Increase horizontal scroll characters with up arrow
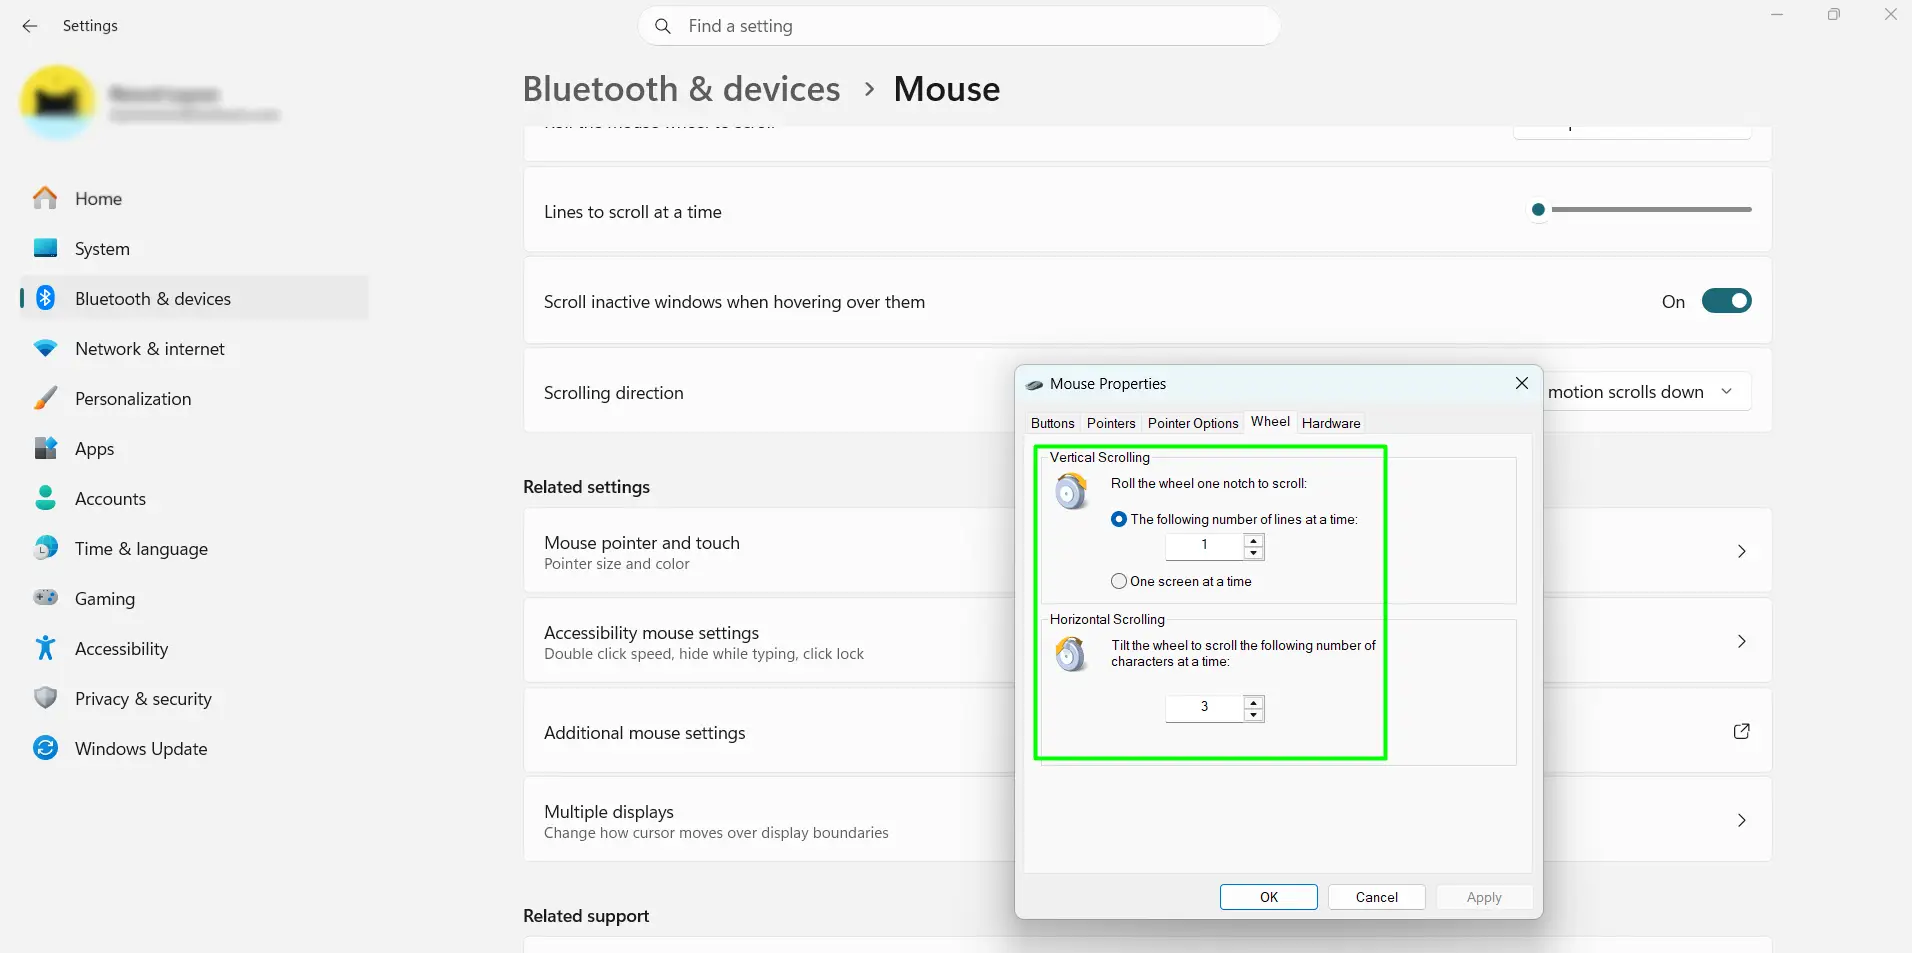 pos(1254,702)
